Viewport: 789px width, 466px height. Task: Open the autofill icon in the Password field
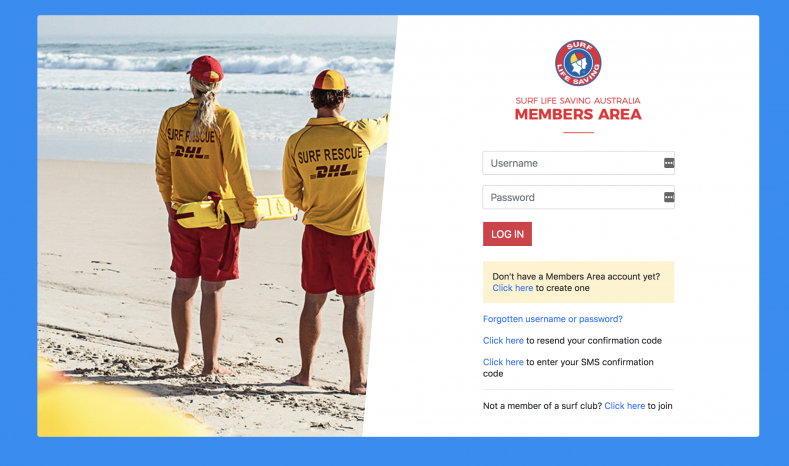(x=669, y=197)
